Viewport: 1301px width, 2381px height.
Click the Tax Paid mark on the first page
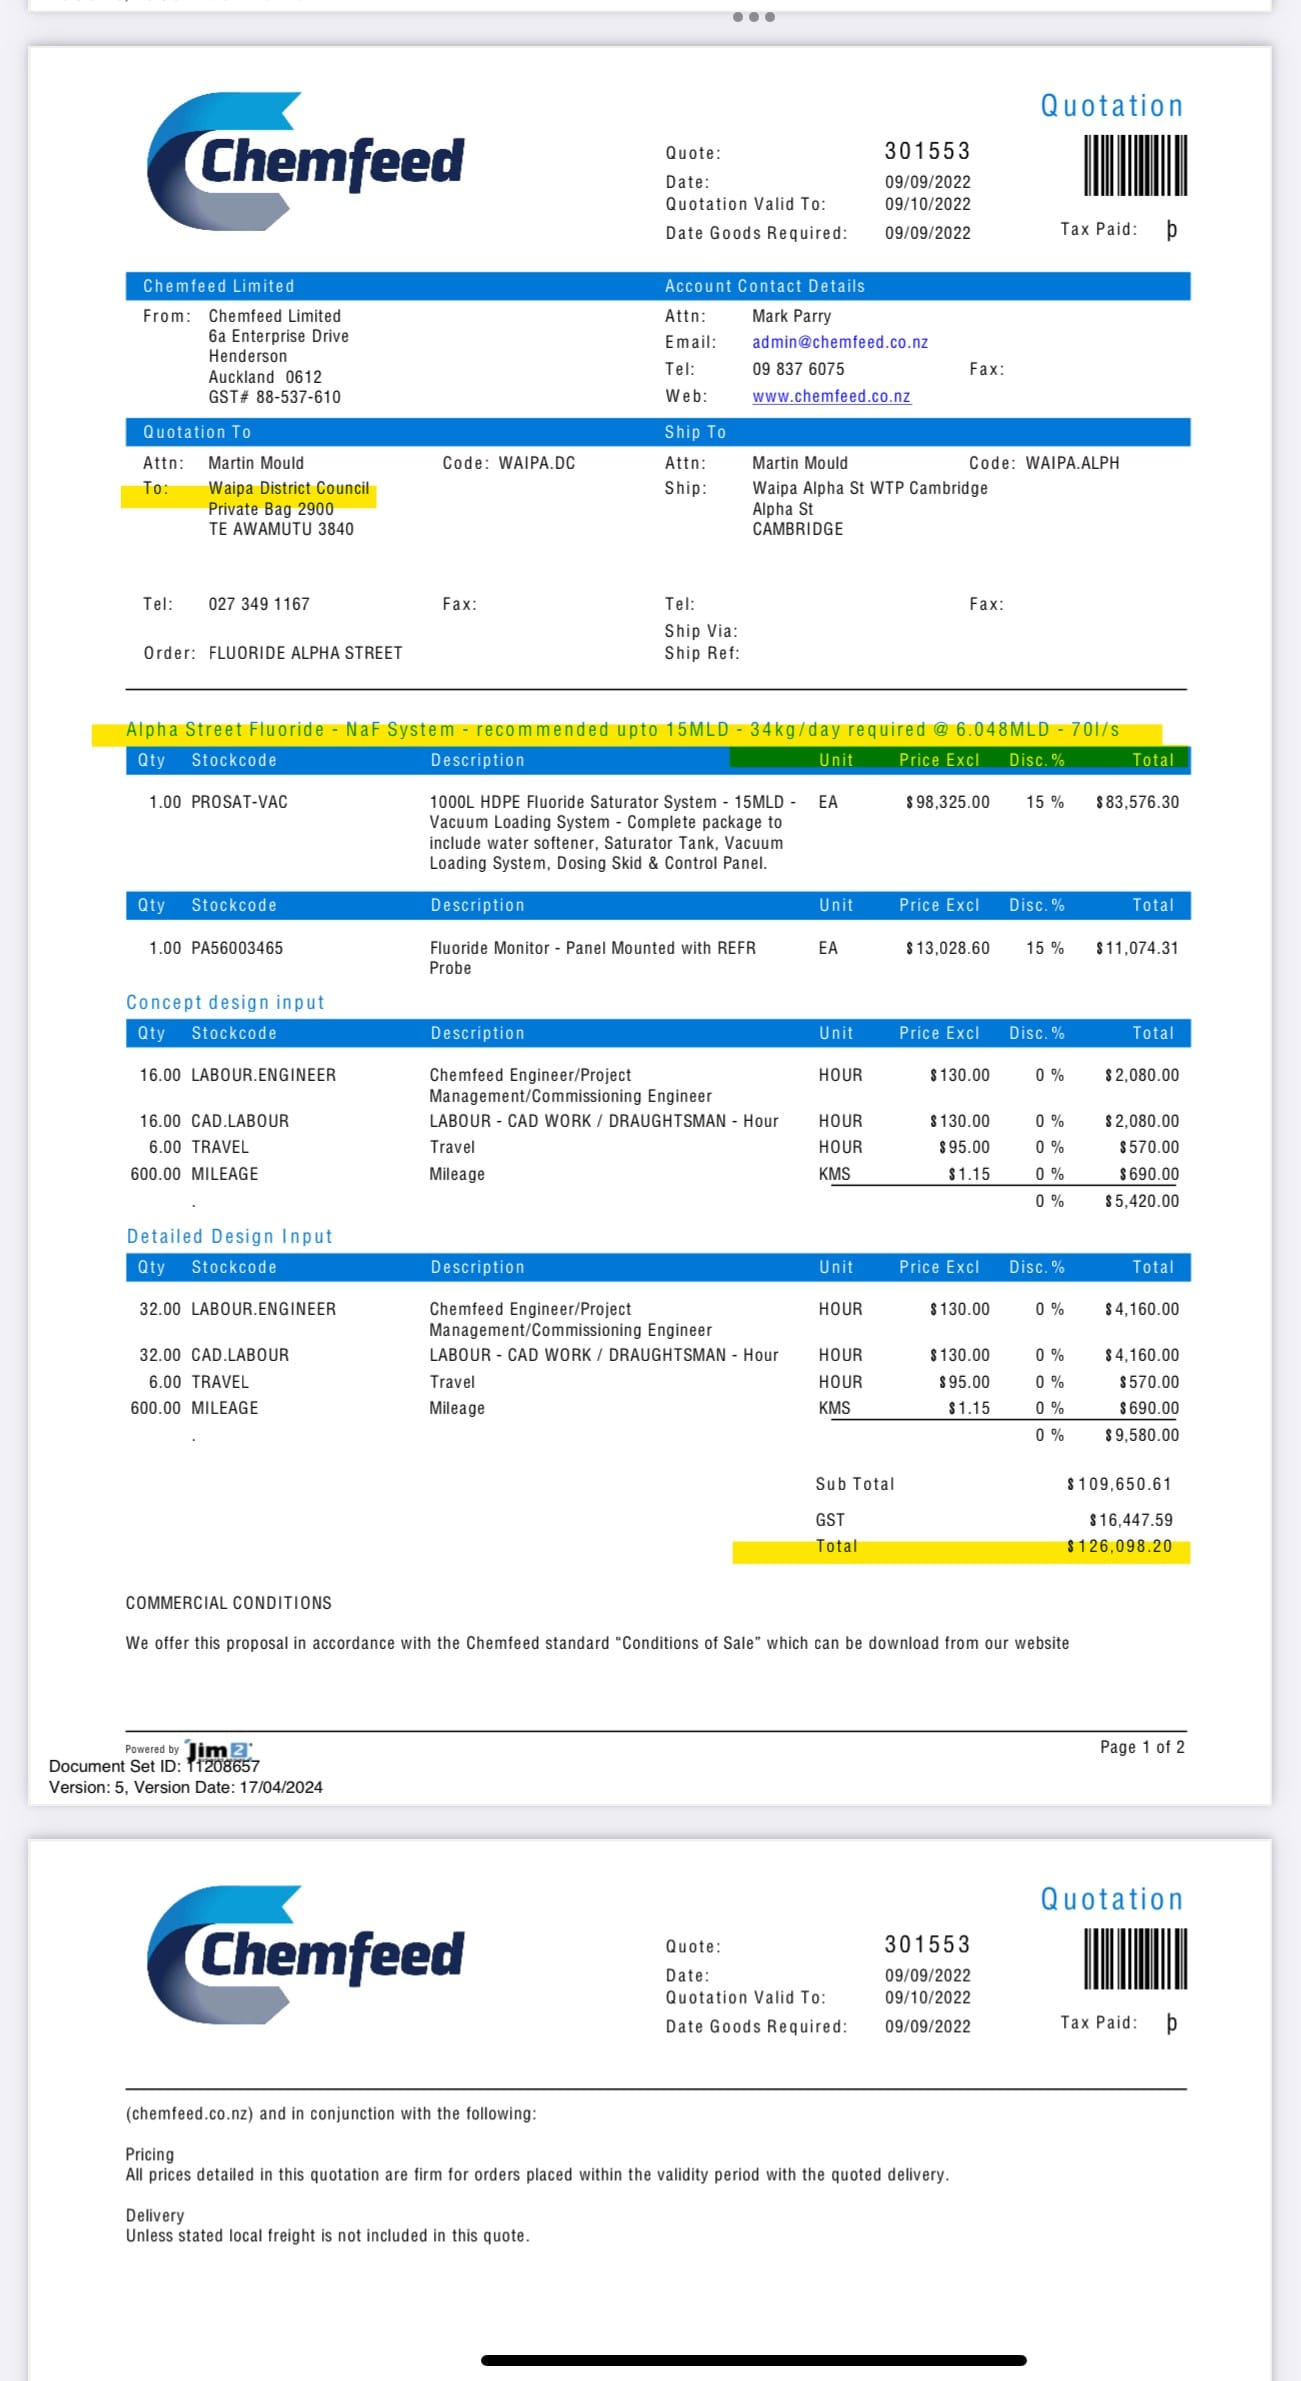[x=1171, y=230]
